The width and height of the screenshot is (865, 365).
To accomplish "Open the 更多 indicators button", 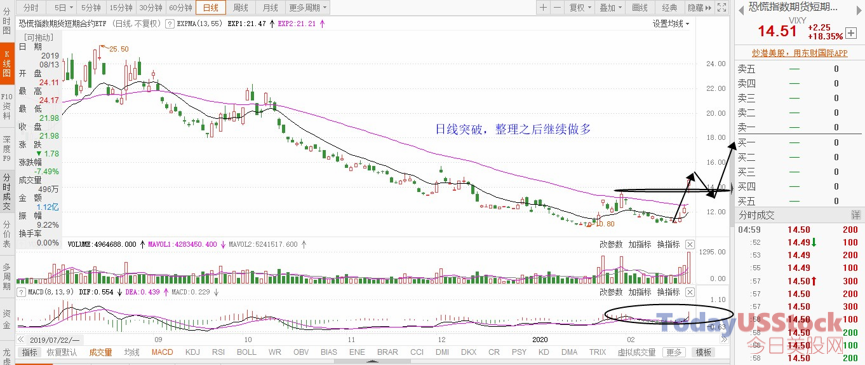I will pos(674,352).
